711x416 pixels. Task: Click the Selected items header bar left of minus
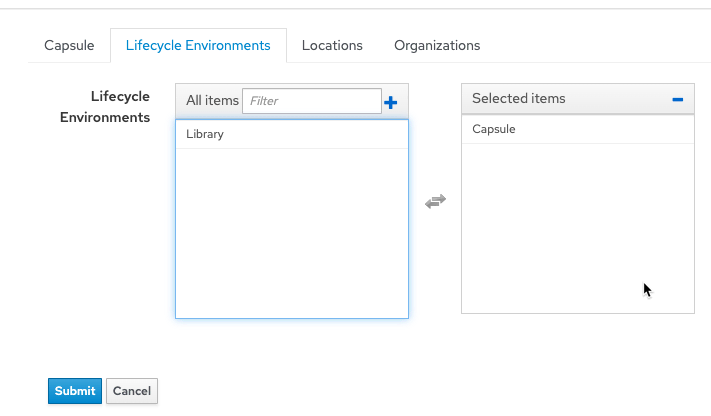click(620, 99)
